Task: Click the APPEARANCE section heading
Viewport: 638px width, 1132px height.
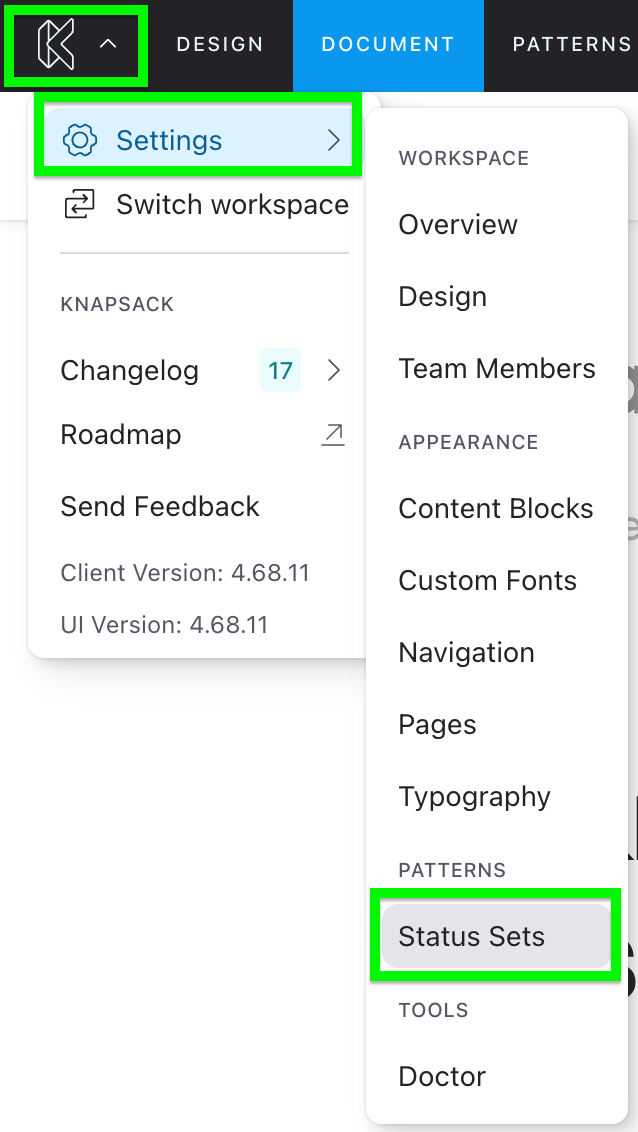Action: 468,442
